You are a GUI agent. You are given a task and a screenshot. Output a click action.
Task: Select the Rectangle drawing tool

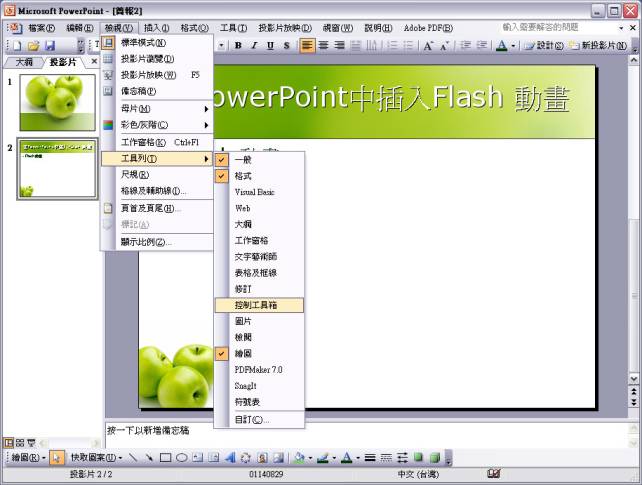[165, 458]
